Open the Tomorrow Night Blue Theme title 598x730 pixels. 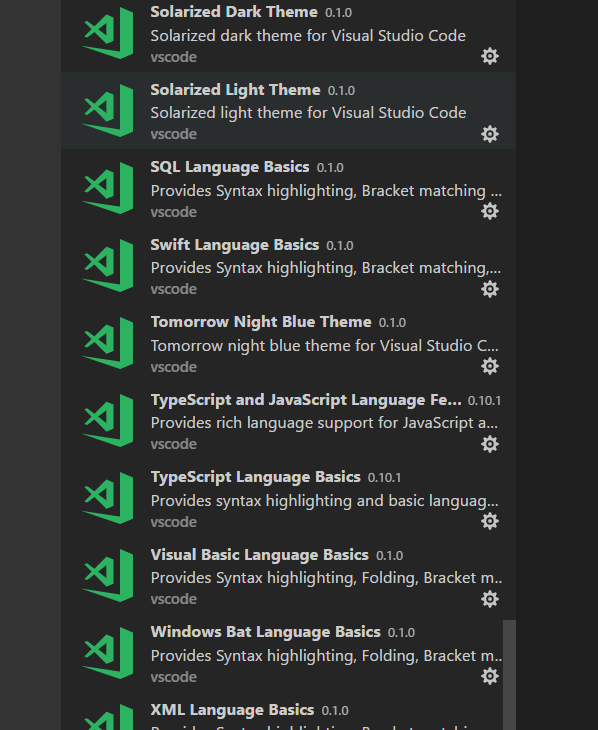pos(261,322)
